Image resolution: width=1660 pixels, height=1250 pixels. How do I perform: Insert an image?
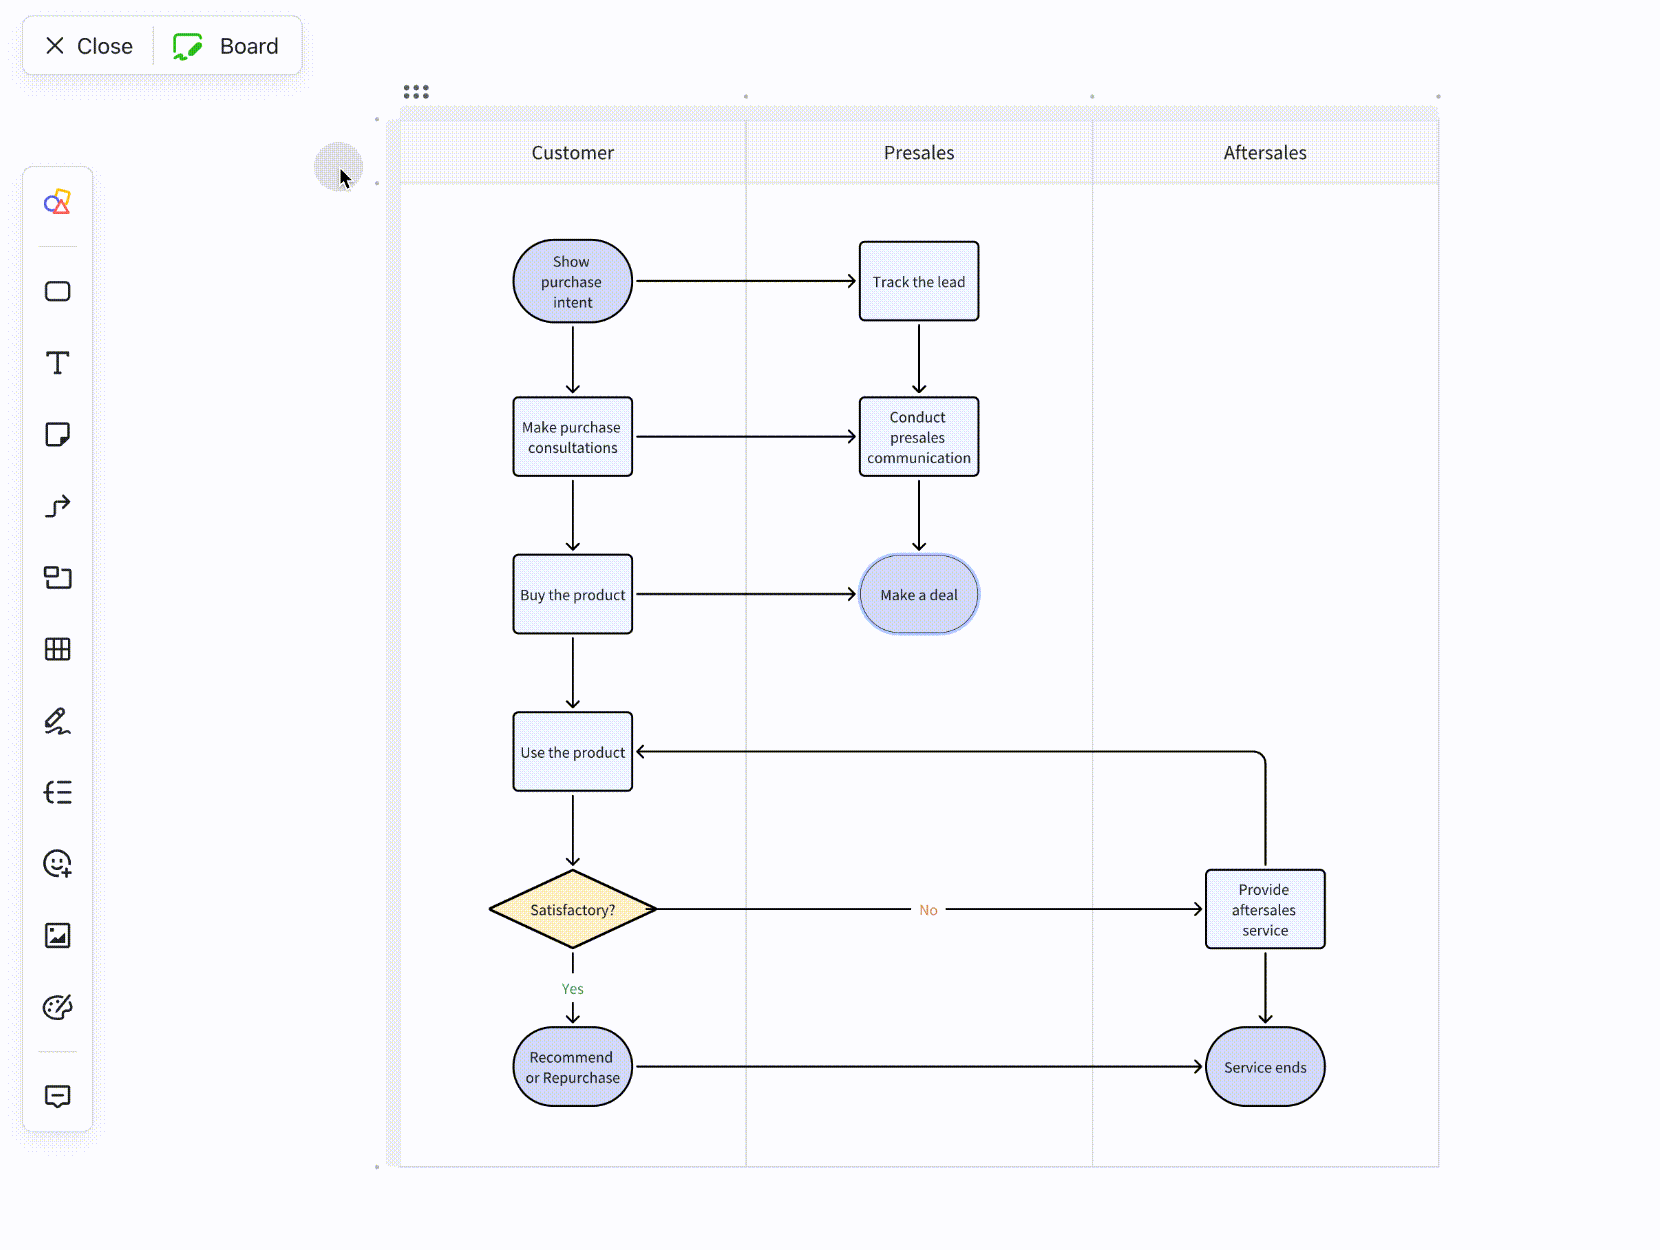click(x=57, y=935)
